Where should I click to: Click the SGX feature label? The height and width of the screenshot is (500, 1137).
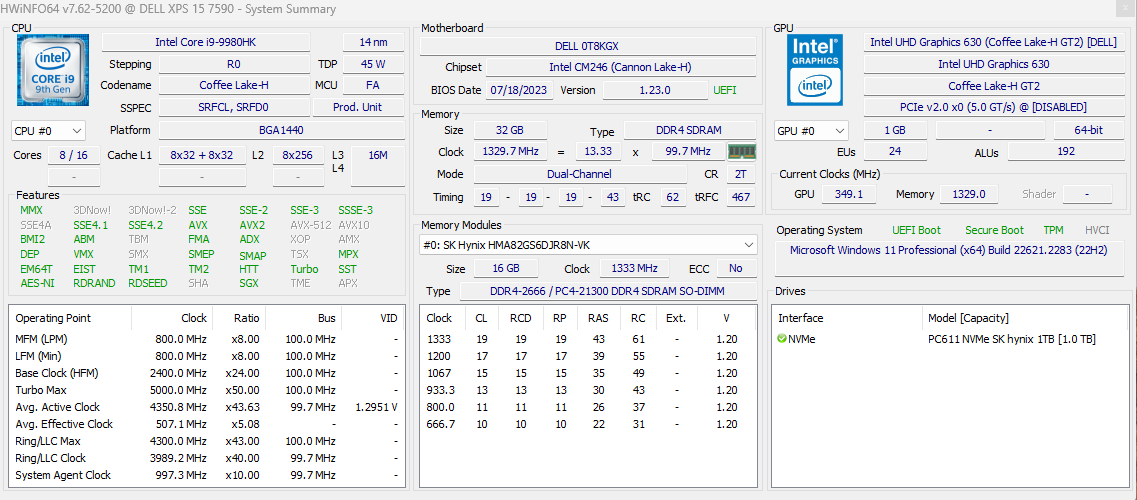(249, 283)
